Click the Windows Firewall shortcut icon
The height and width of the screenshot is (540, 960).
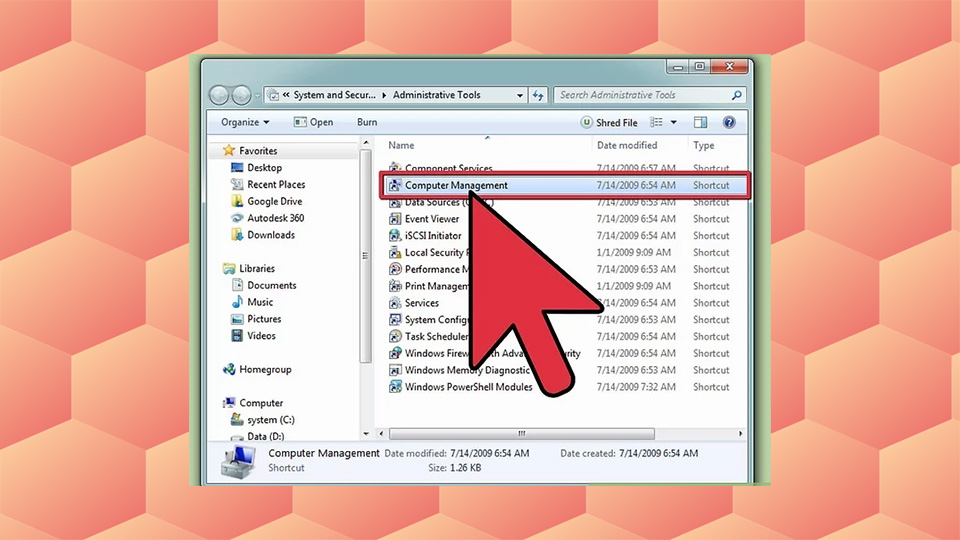pos(395,353)
